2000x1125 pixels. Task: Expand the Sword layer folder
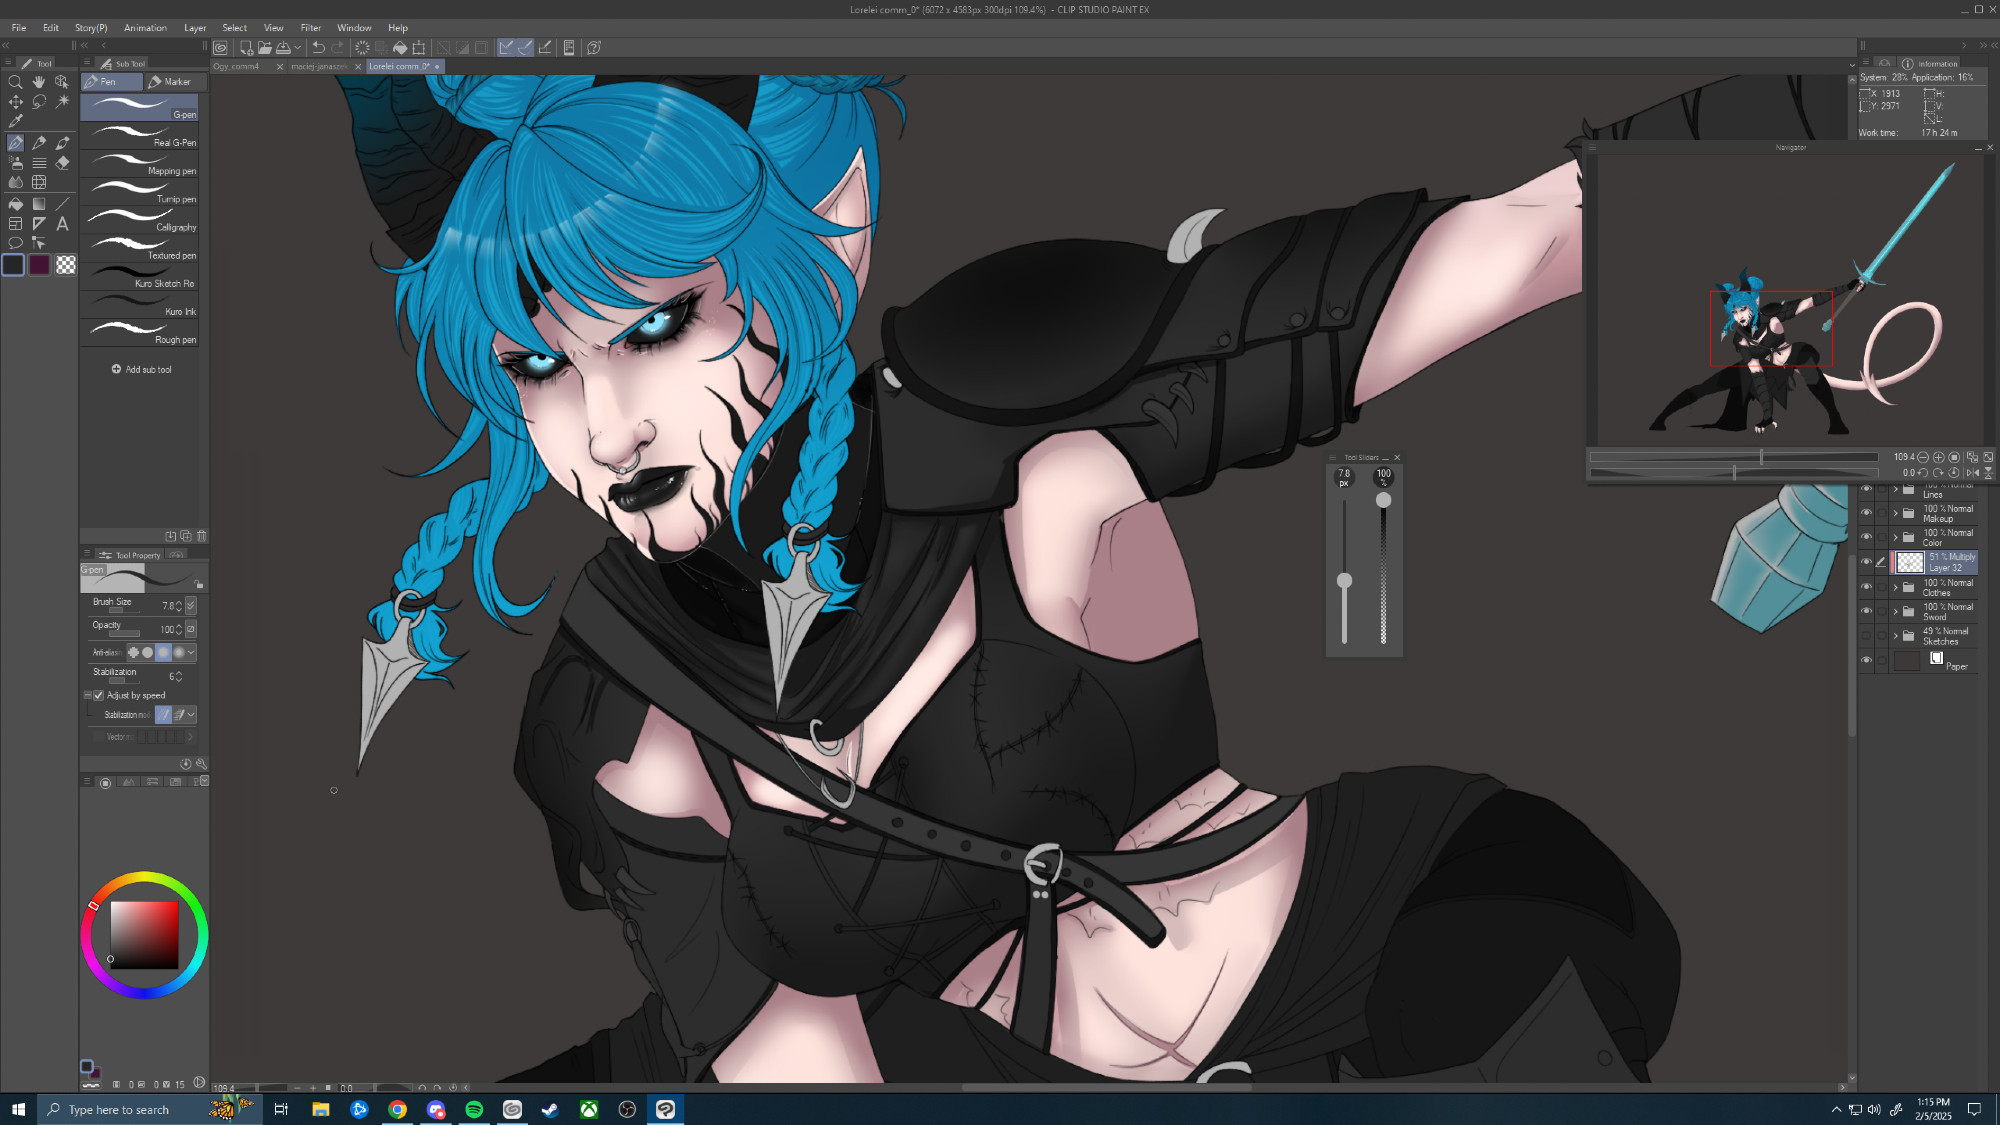(1895, 611)
